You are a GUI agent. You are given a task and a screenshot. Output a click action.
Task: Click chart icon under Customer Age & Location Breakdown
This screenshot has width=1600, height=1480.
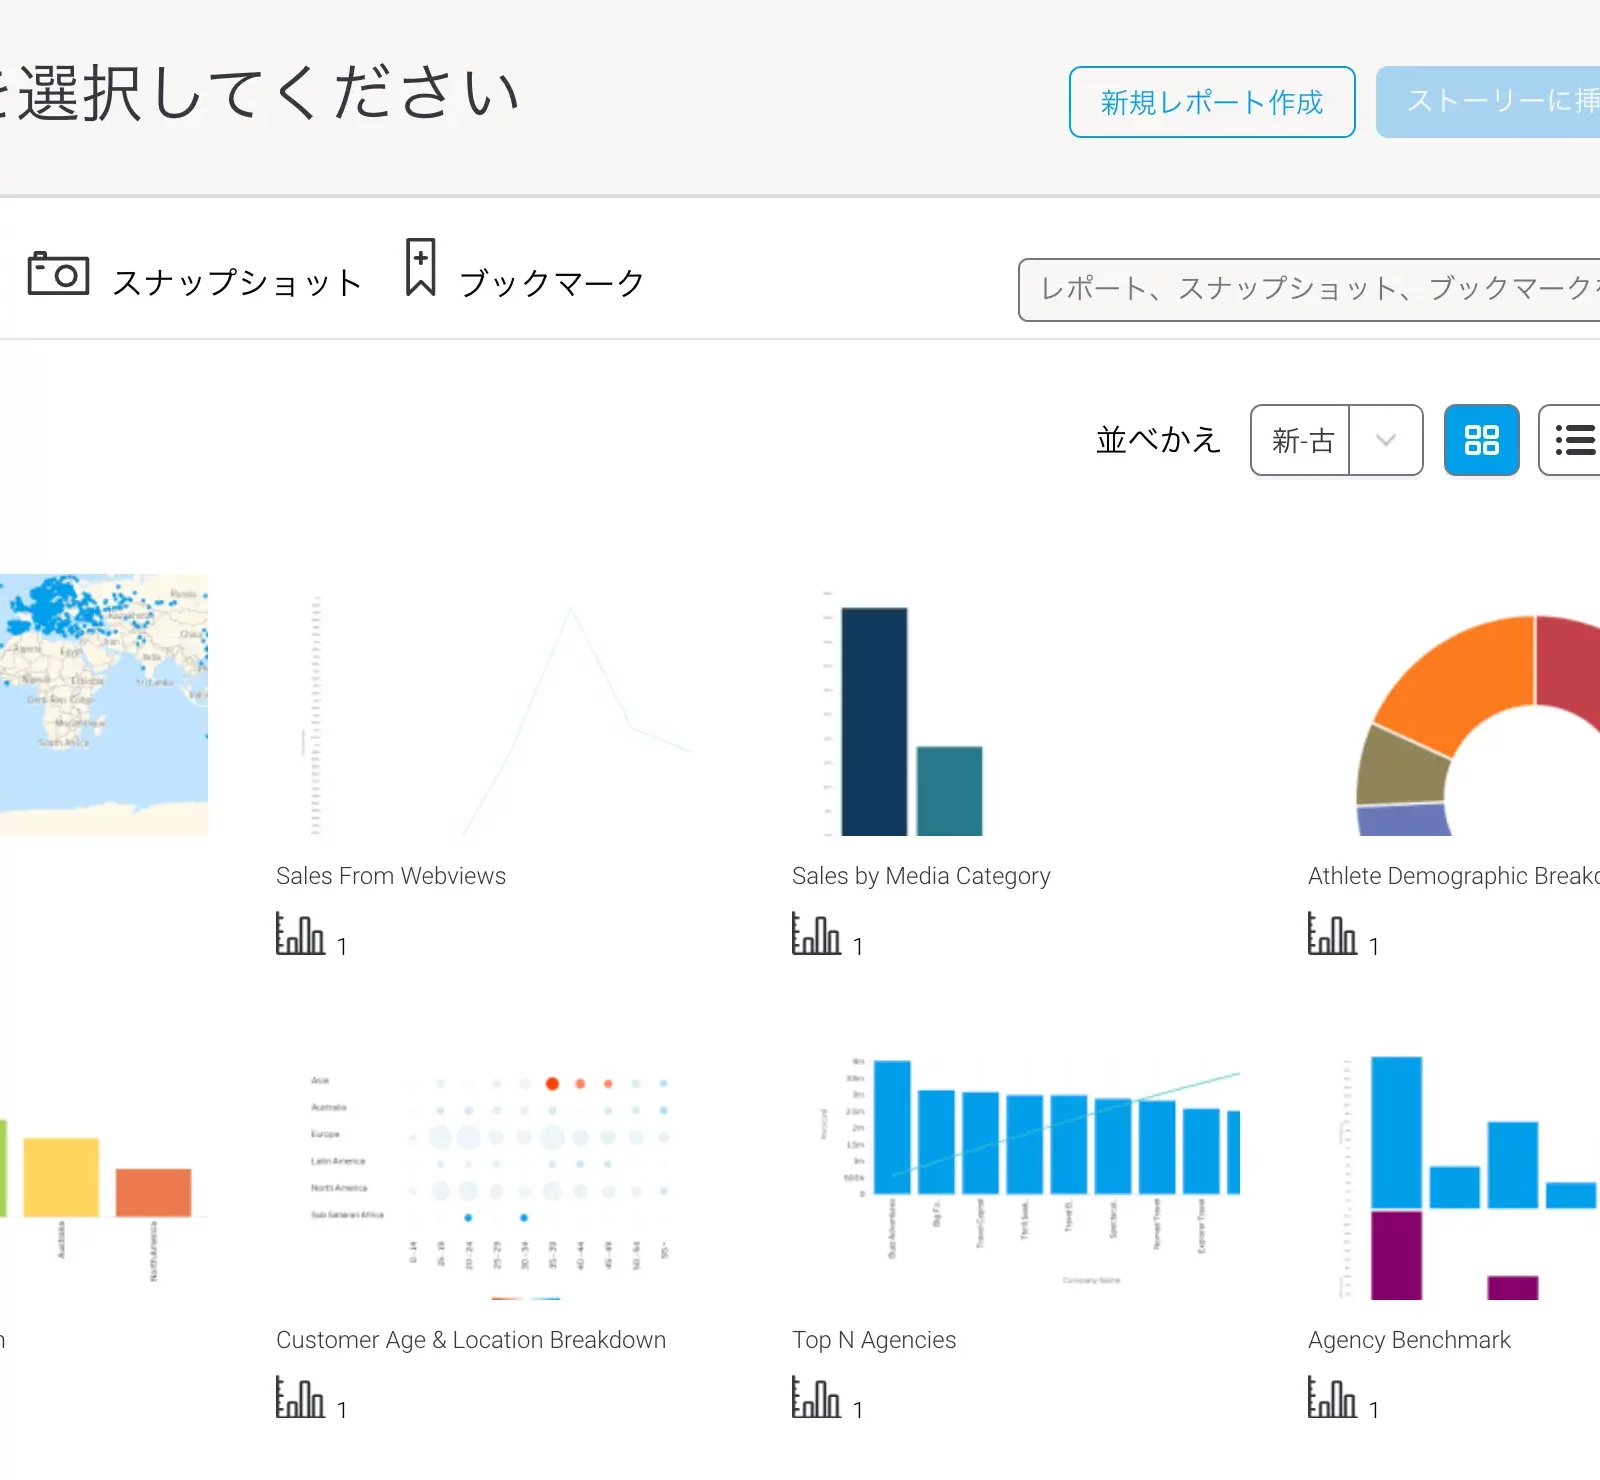tap(300, 1398)
